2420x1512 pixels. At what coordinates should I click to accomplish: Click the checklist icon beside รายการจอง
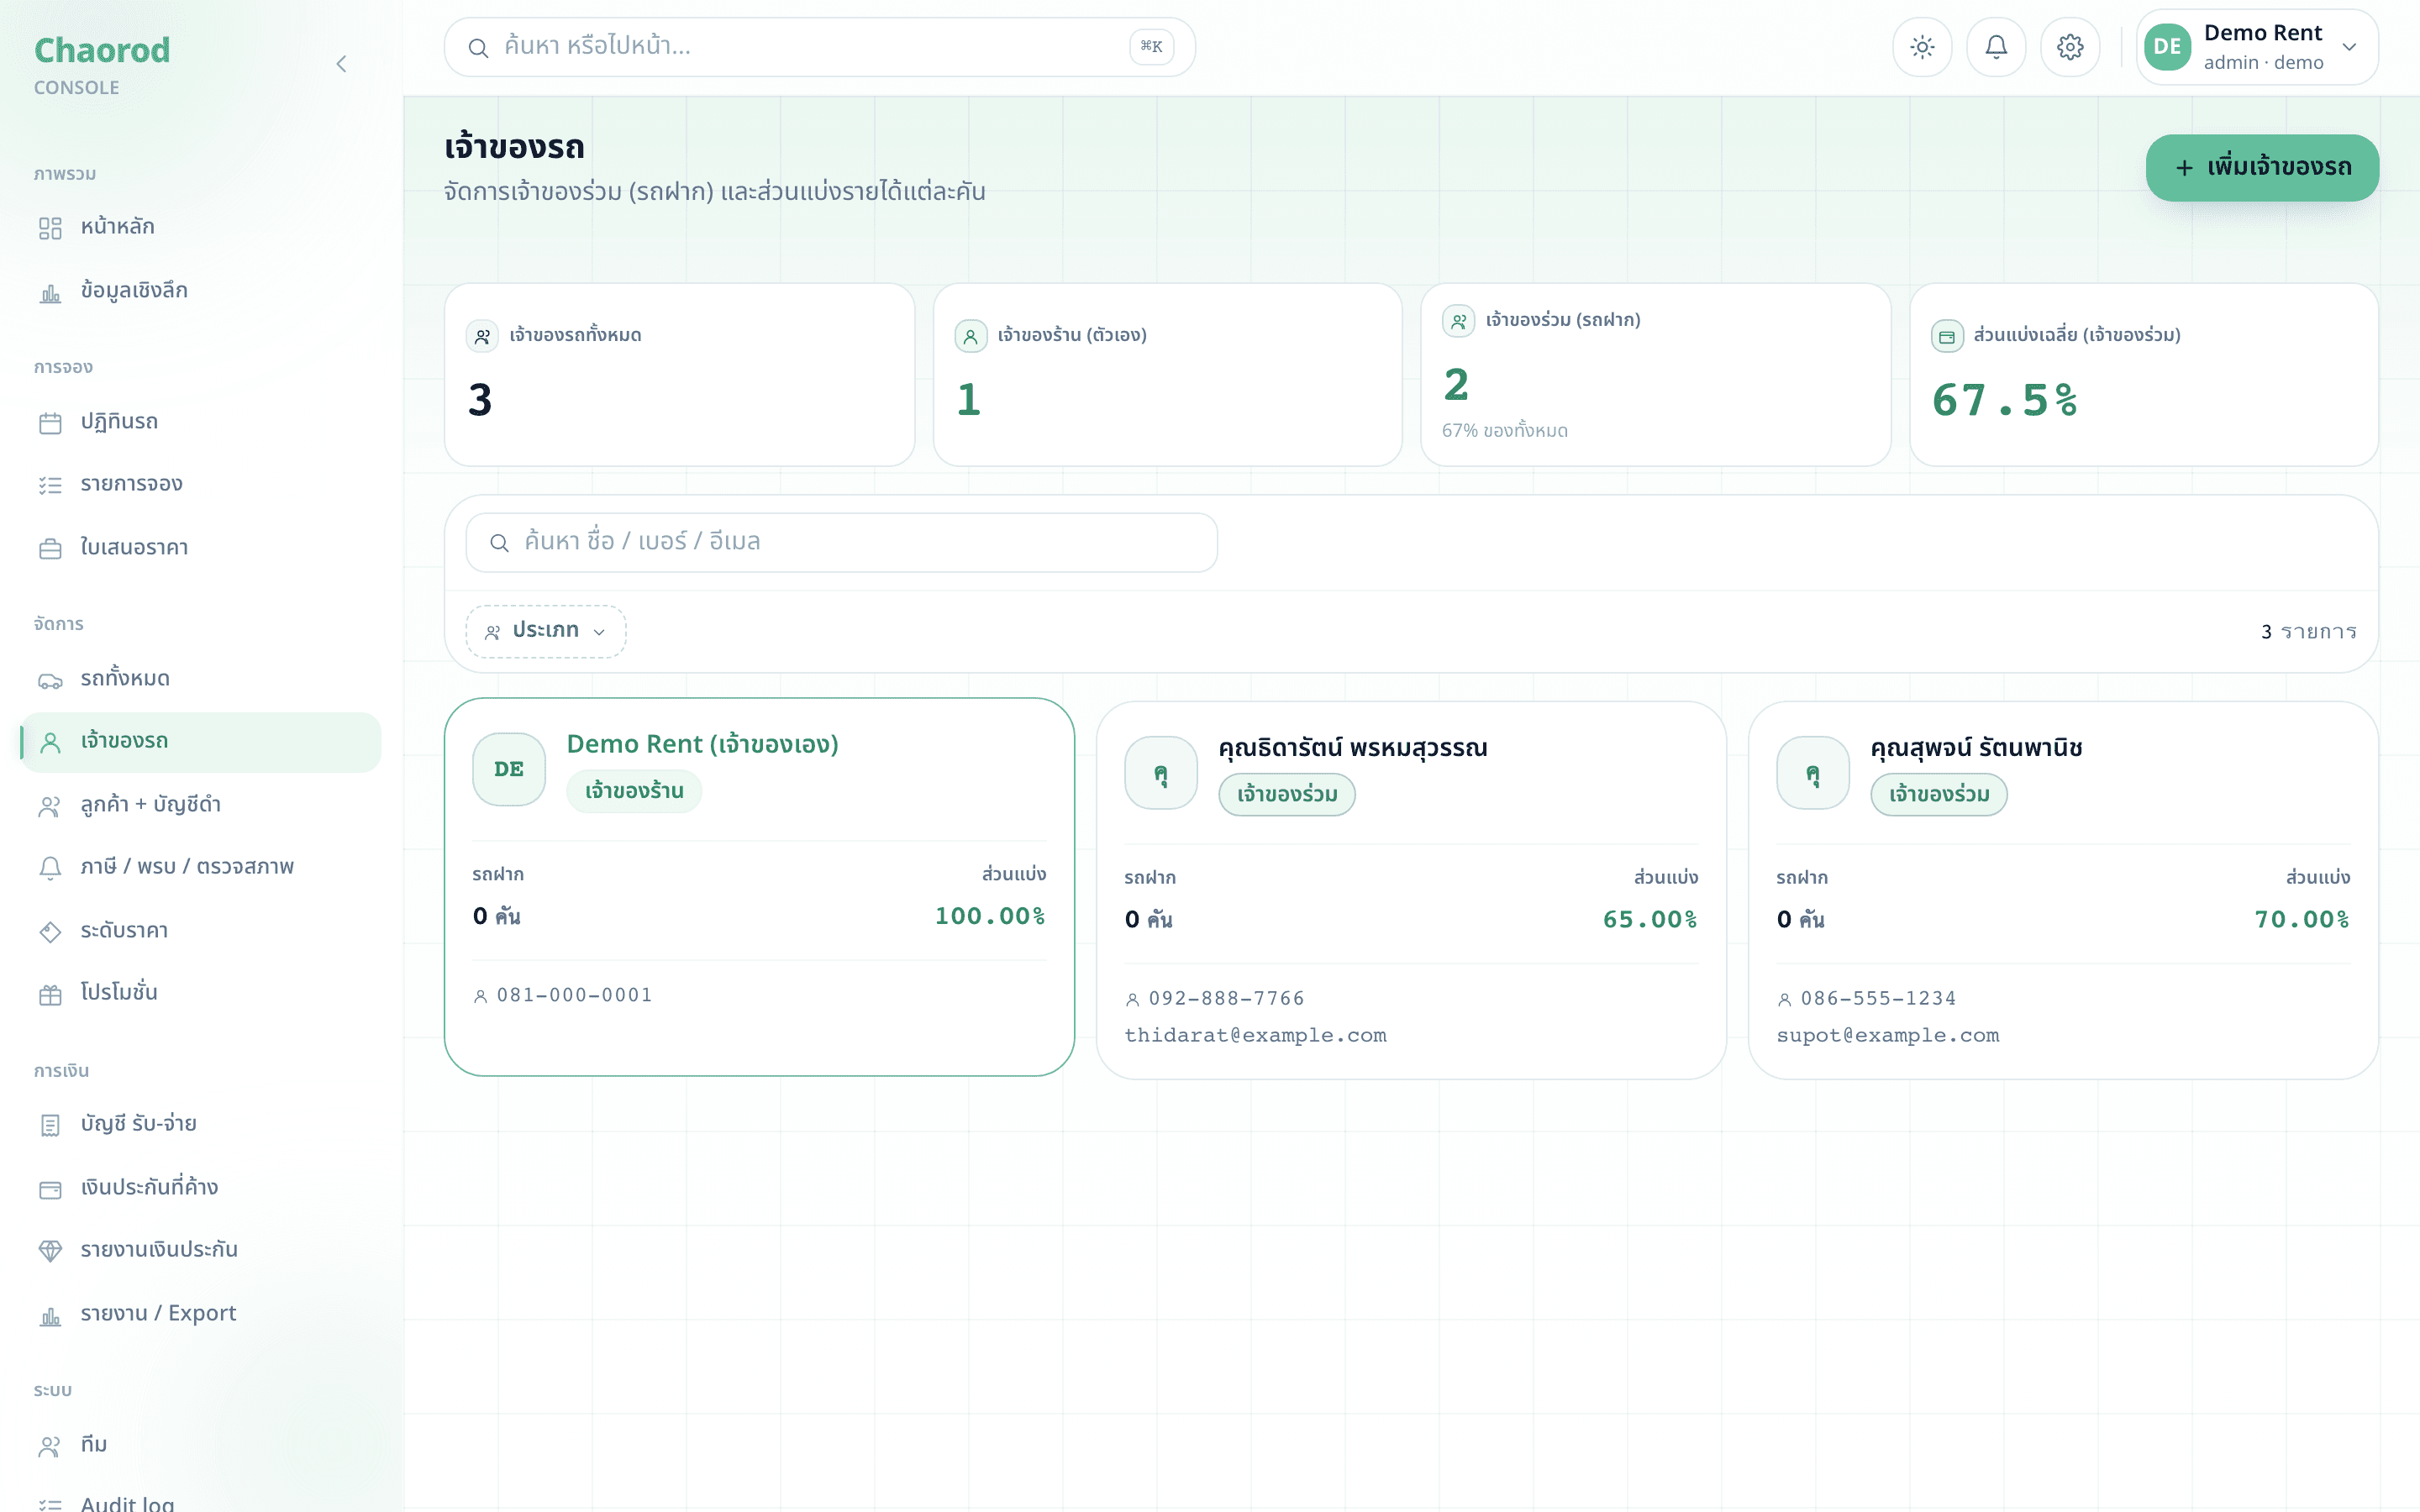click(50, 485)
